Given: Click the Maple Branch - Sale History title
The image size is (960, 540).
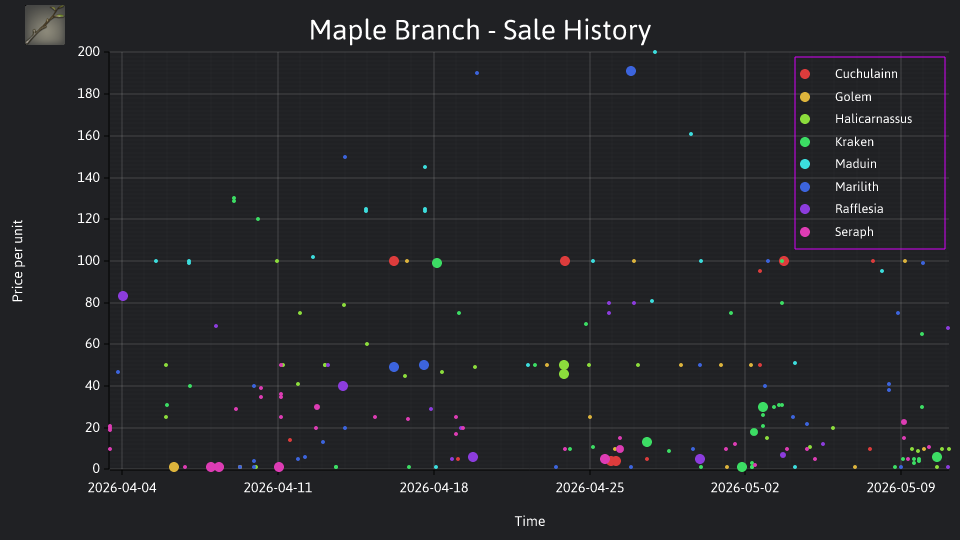Looking at the screenshot, I should 480,30.
